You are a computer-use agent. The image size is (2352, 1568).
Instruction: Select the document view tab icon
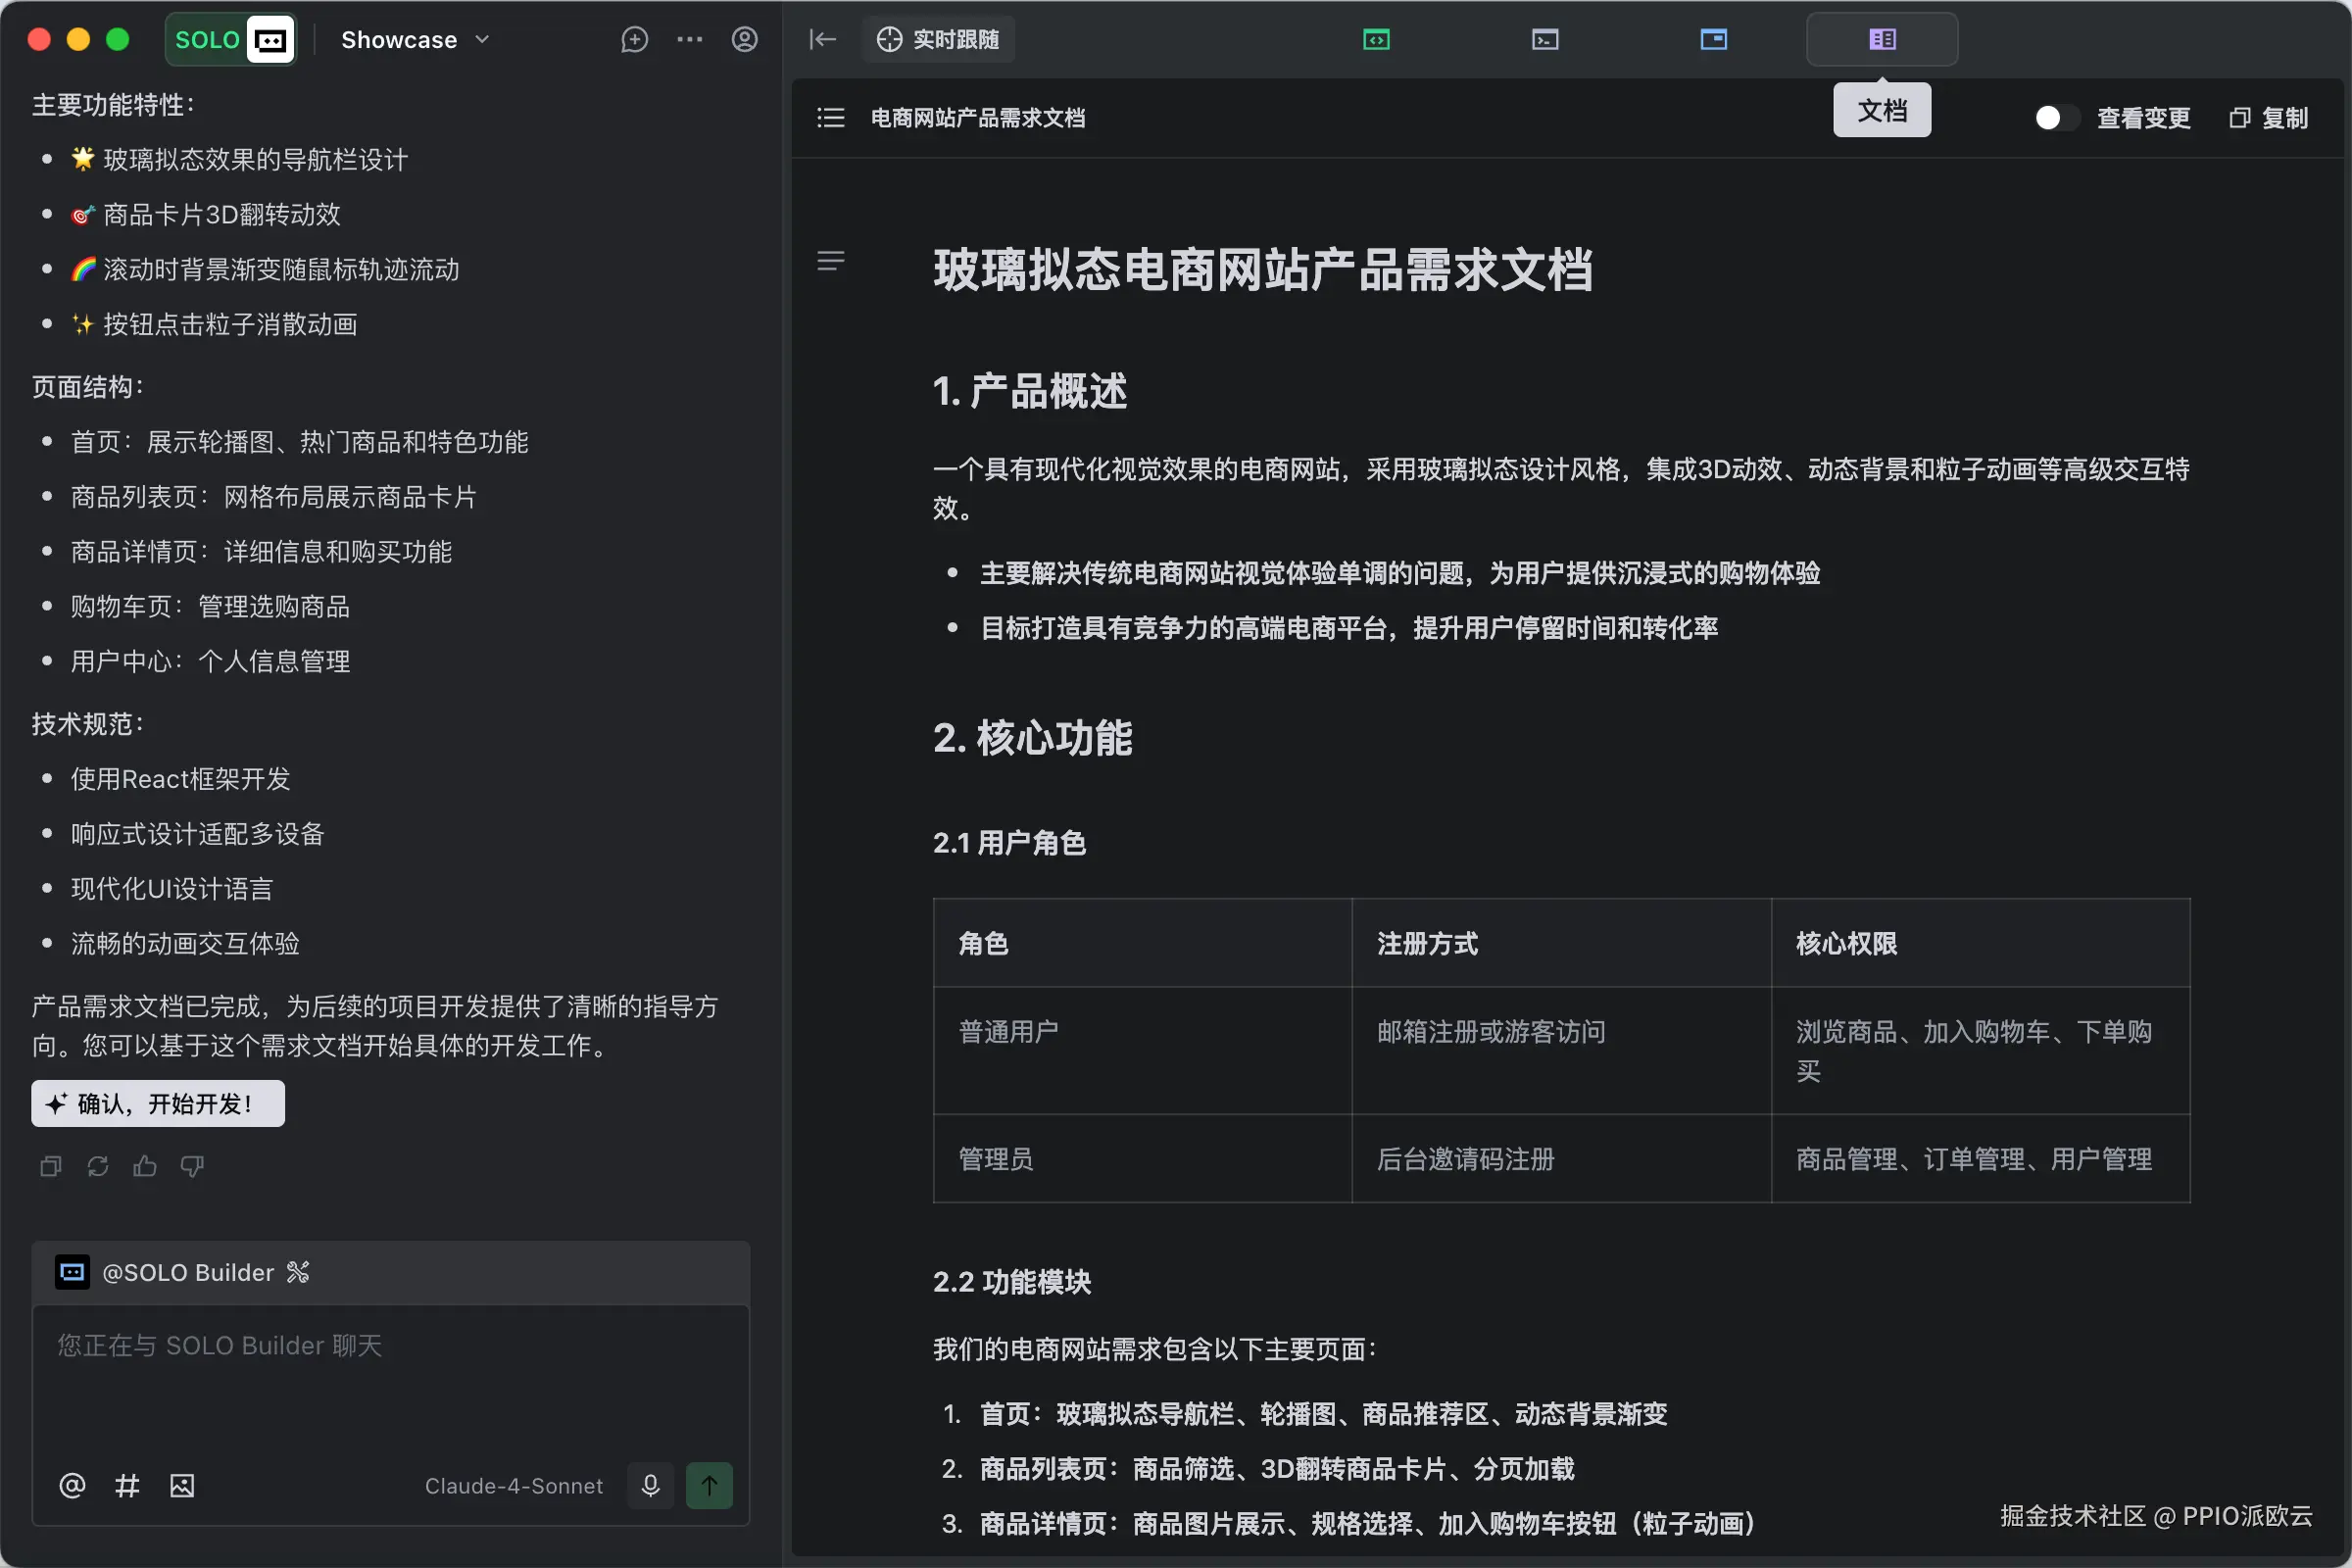click(1882, 40)
